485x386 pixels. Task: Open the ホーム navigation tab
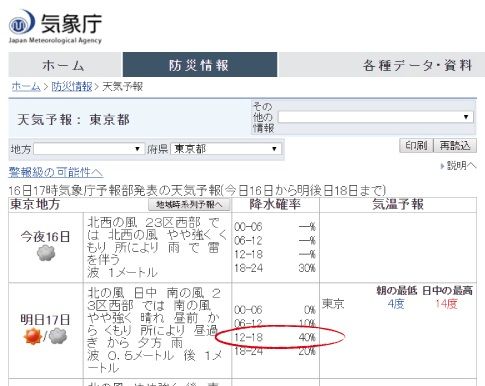pos(64,65)
